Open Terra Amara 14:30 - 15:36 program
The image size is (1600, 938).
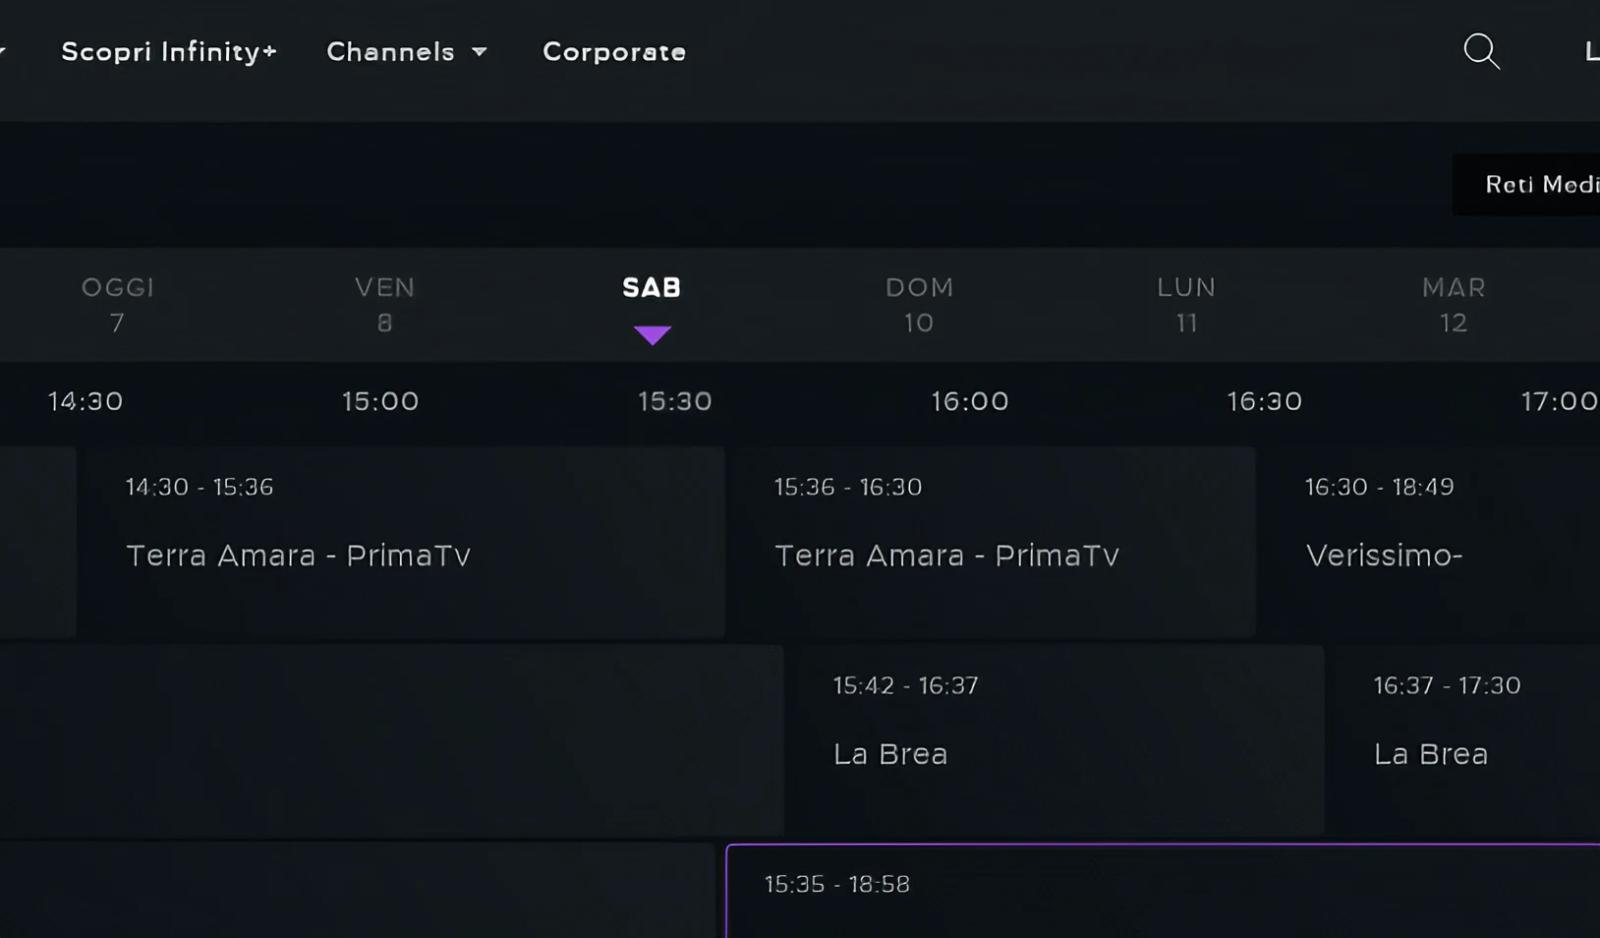click(401, 541)
